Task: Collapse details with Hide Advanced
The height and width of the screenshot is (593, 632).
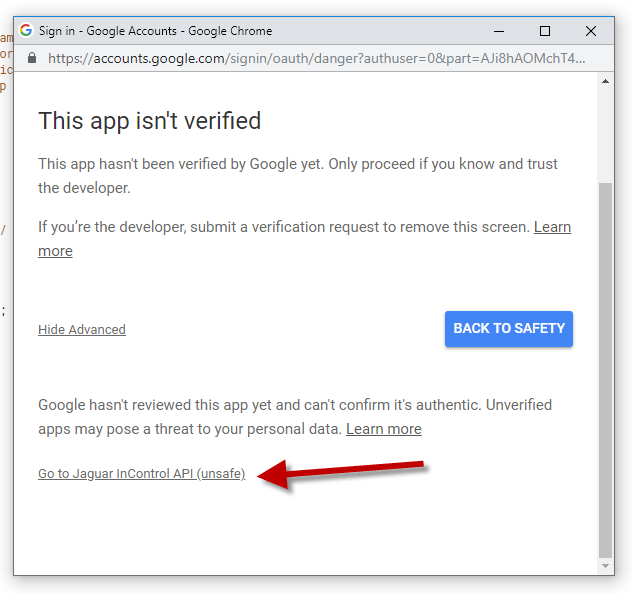Action: [82, 329]
